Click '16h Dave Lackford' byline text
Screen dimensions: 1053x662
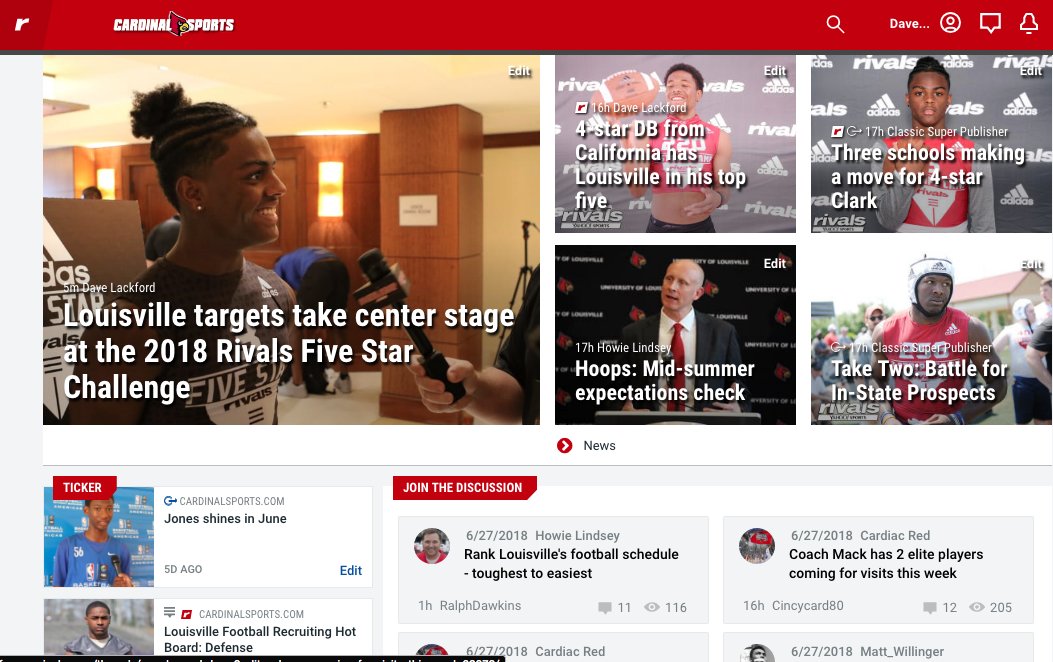pos(639,107)
